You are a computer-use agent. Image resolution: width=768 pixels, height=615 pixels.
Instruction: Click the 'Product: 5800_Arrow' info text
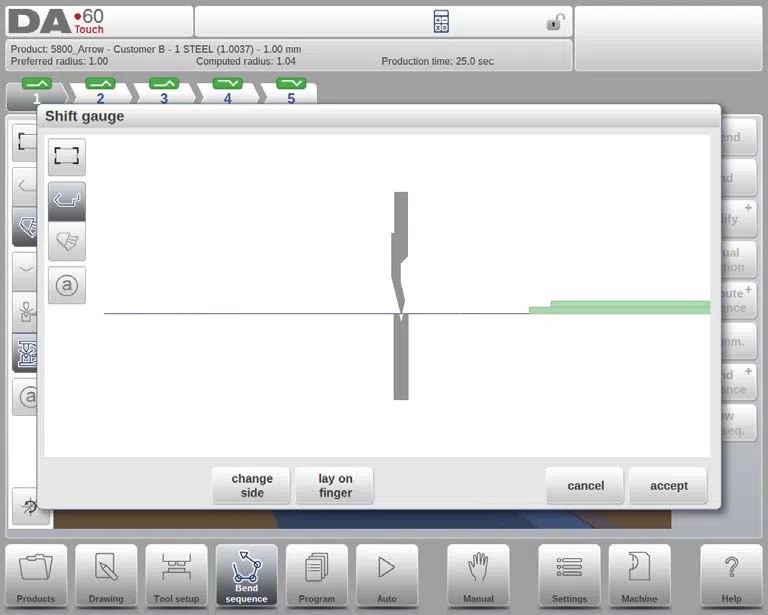(156, 49)
